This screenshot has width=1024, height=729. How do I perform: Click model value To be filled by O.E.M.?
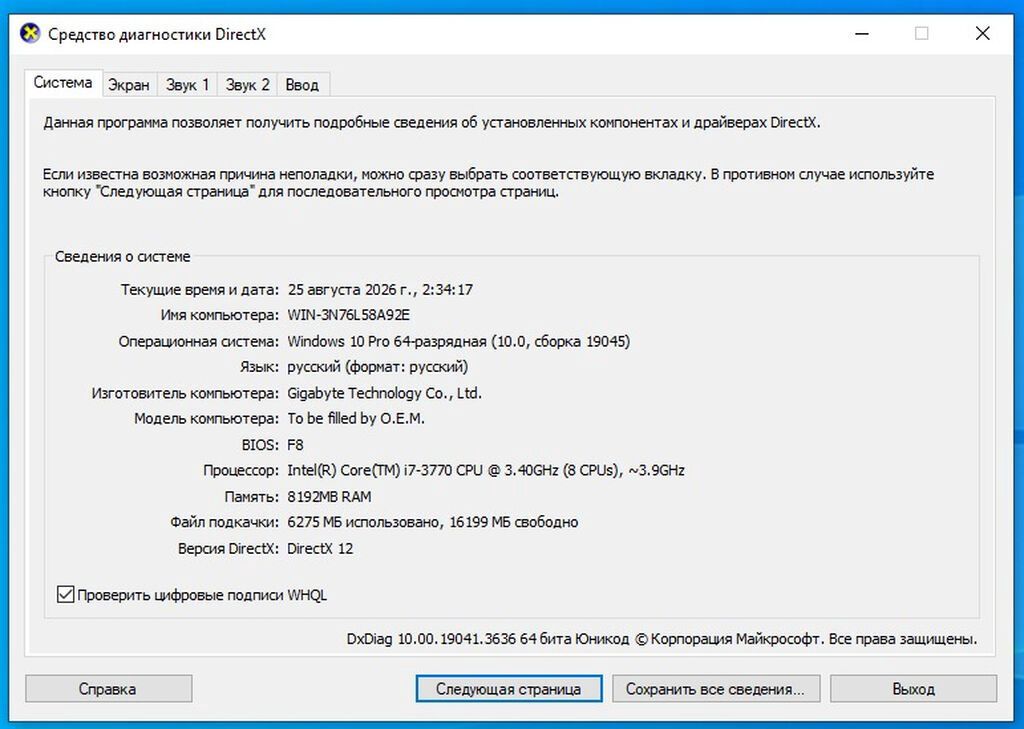click(356, 419)
